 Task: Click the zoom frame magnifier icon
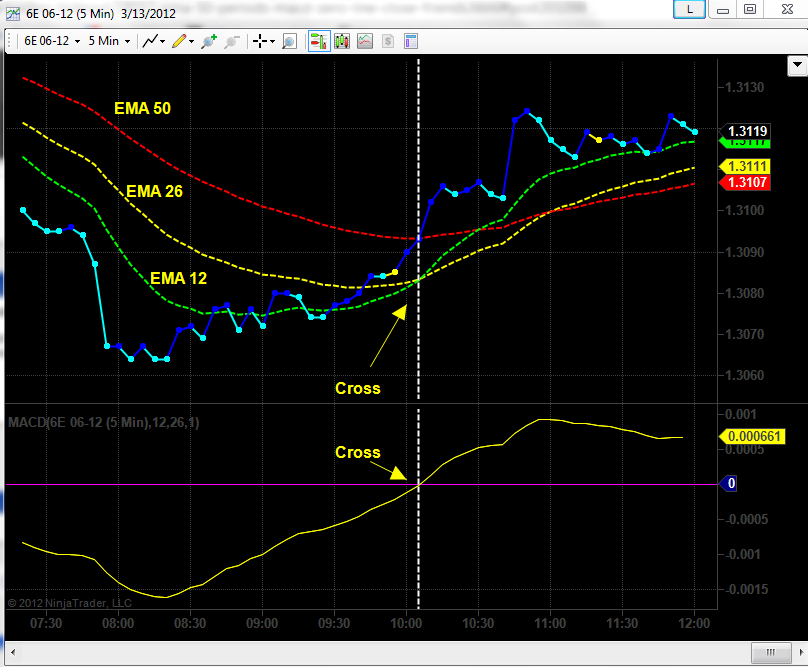pyautogui.click(x=289, y=41)
